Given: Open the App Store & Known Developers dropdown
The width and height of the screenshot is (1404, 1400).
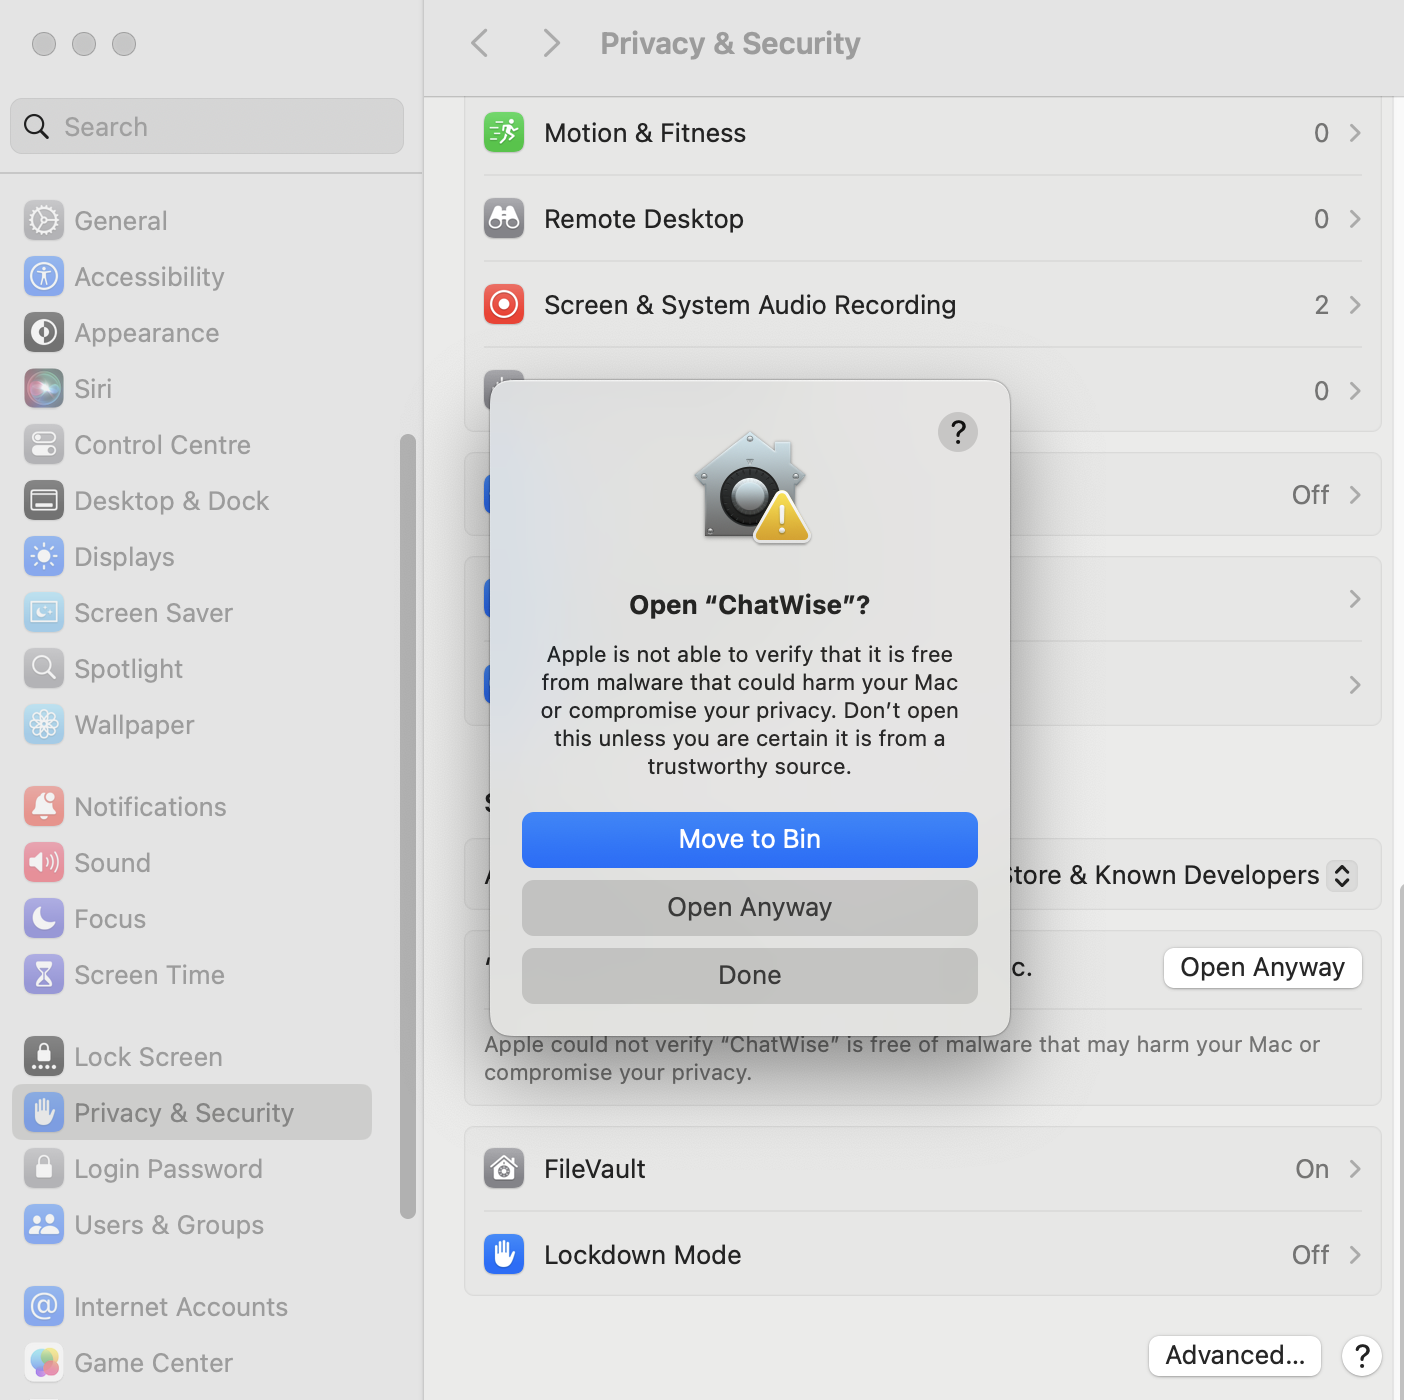Looking at the screenshot, I should pyautogui.click(x=1341, y=875).
